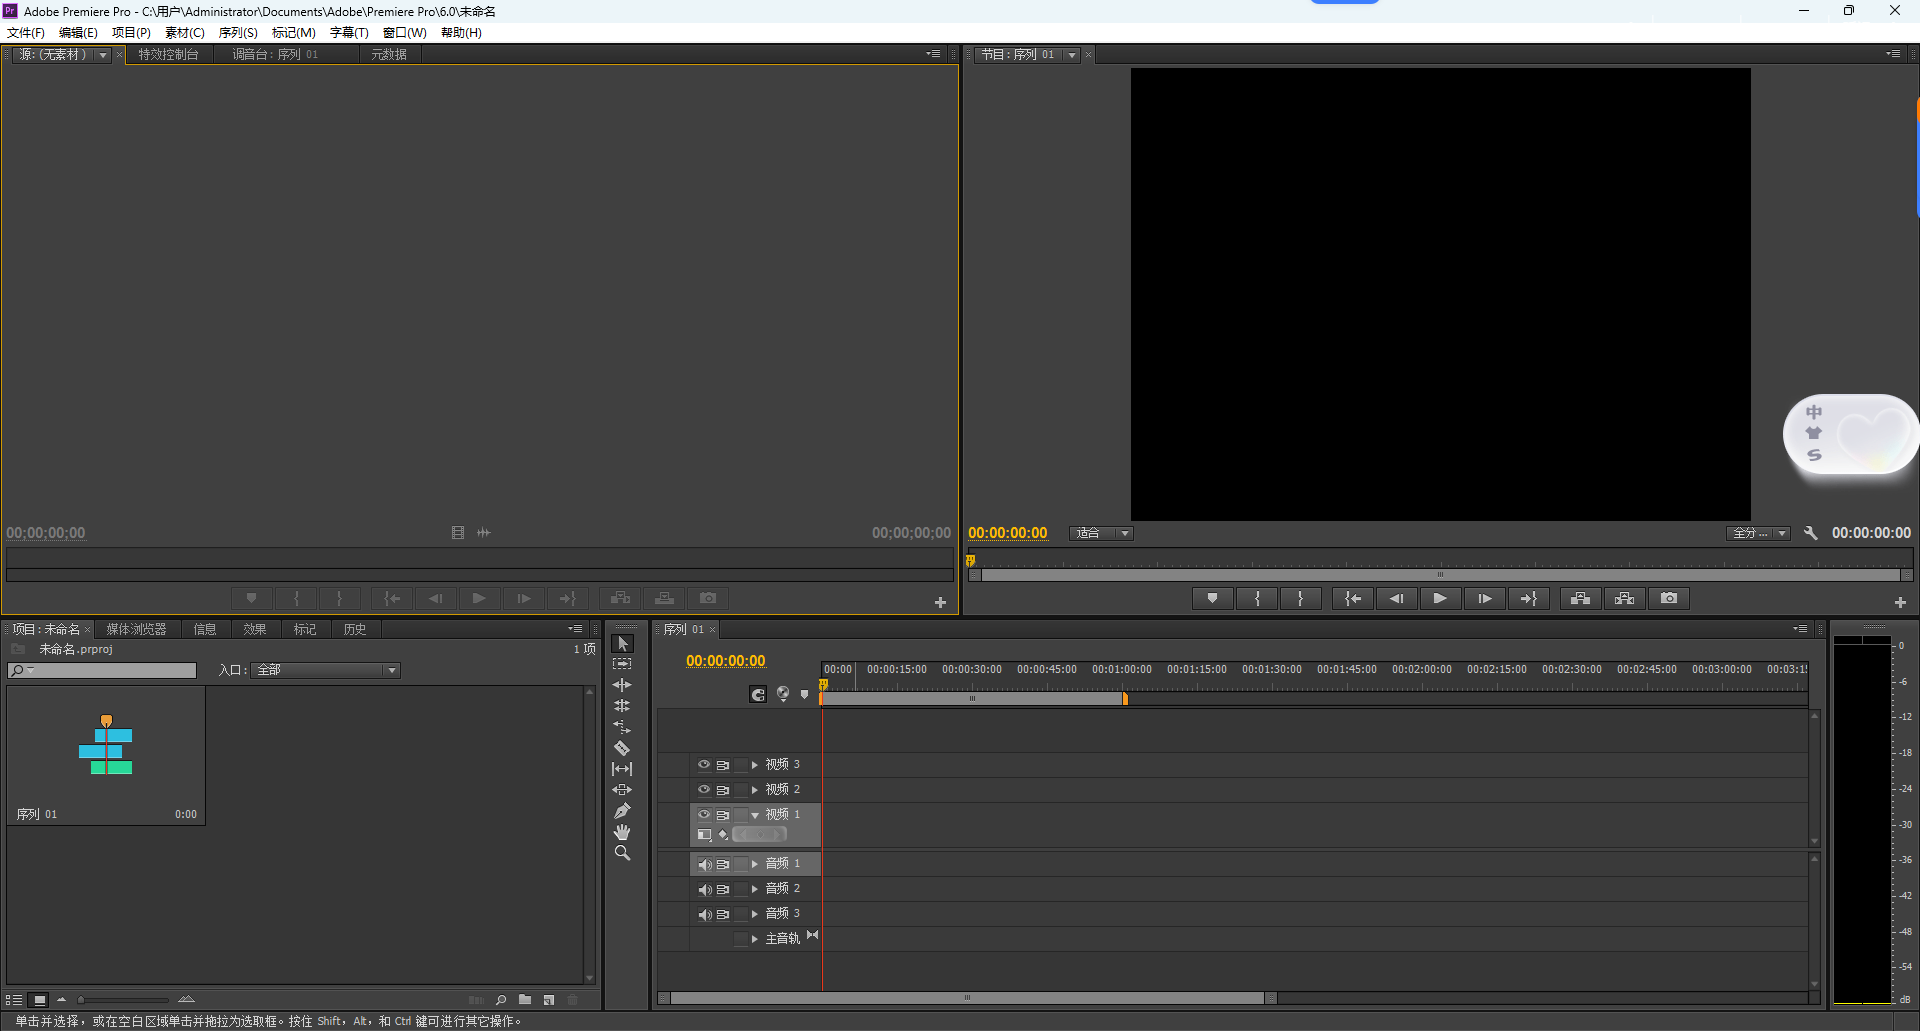This screenshot has height=1031, width=1920.
Task: Mute the 音频 1 track speaker toggle
Action: (704, 863)
